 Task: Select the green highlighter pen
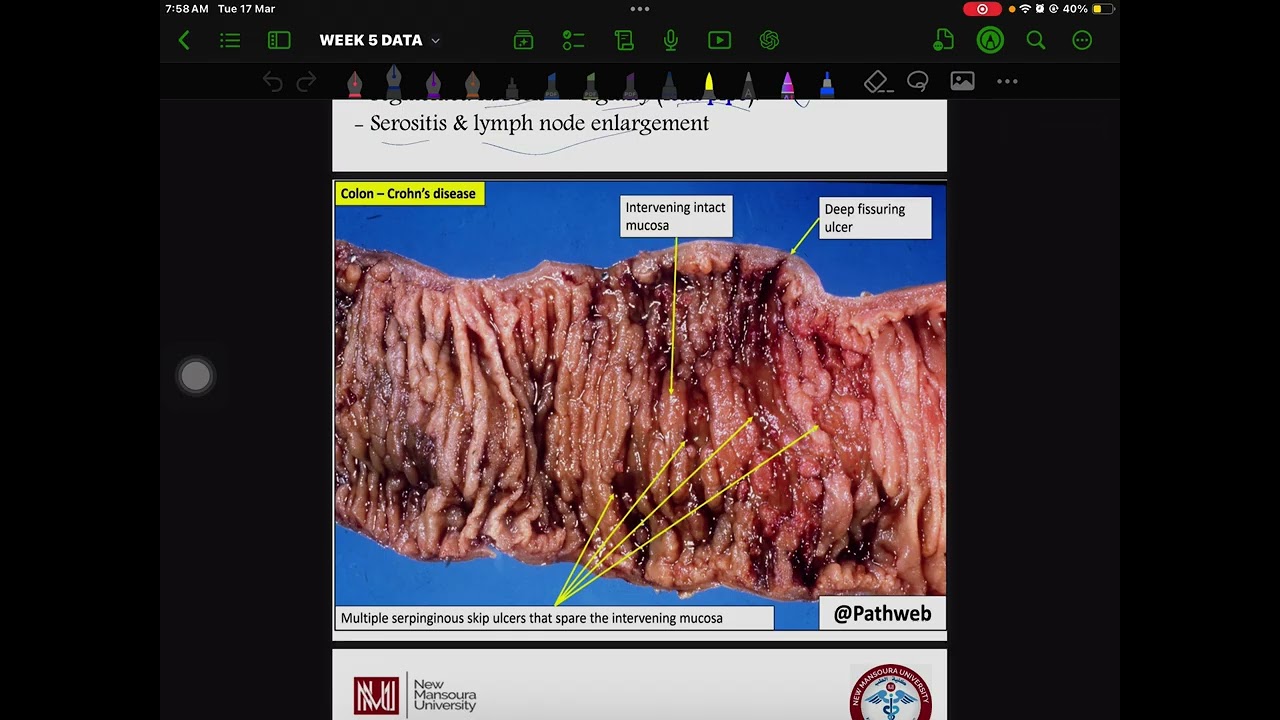tap(590, 86)
